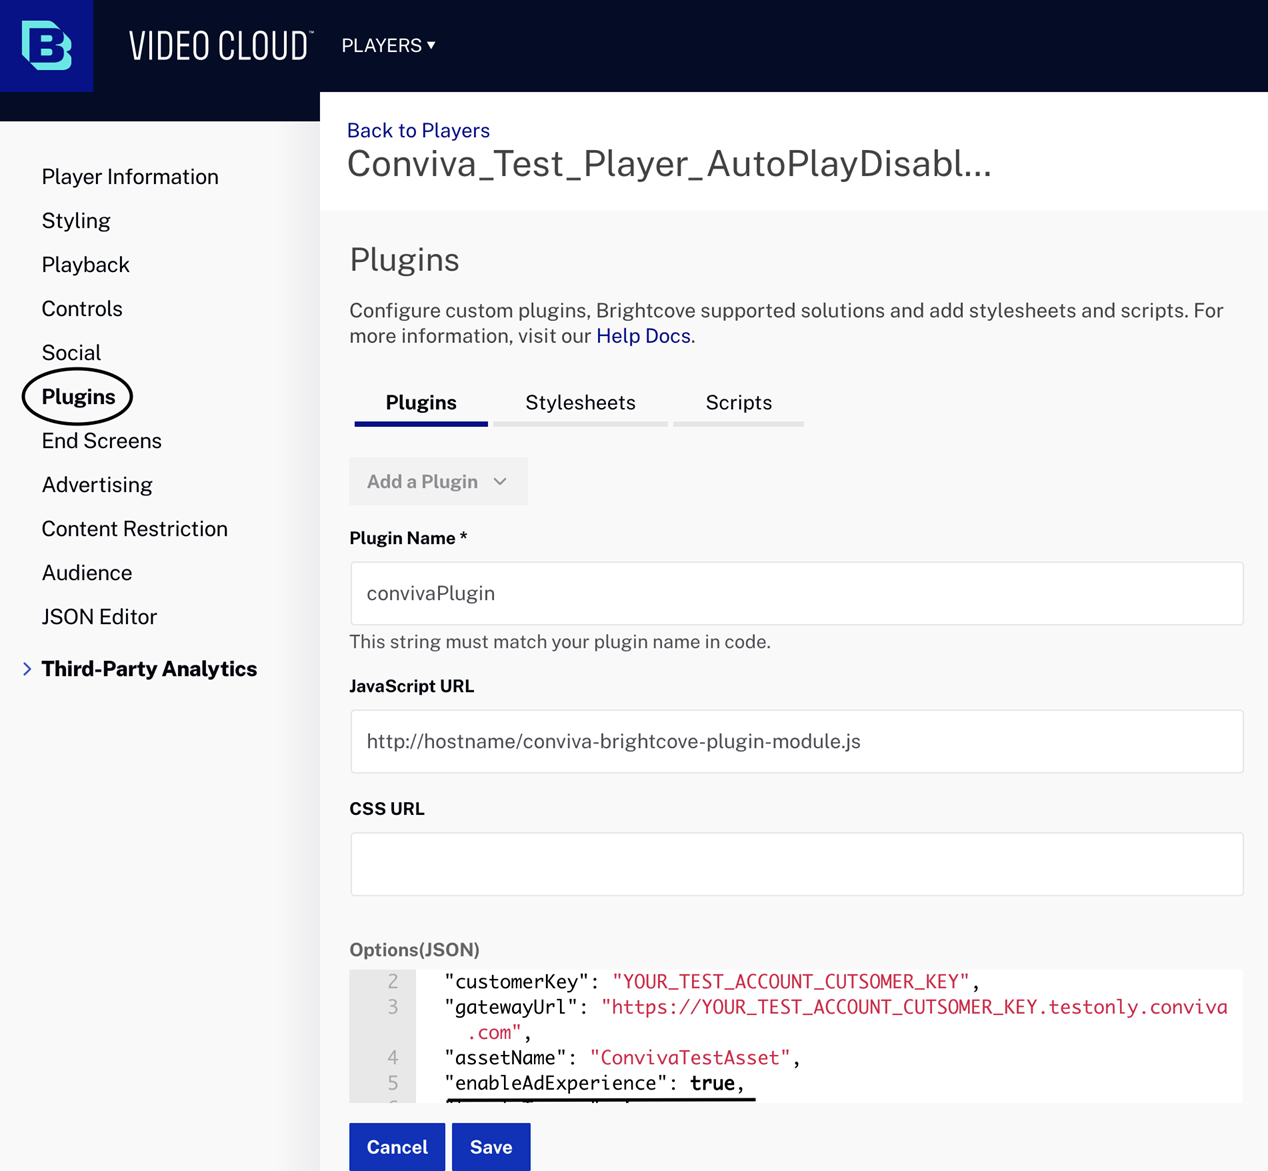The height and width of the screenshot is (1171, 1268).
Task: Click the VIDEO CLOUD product title
Action: (x=221, y=46)
